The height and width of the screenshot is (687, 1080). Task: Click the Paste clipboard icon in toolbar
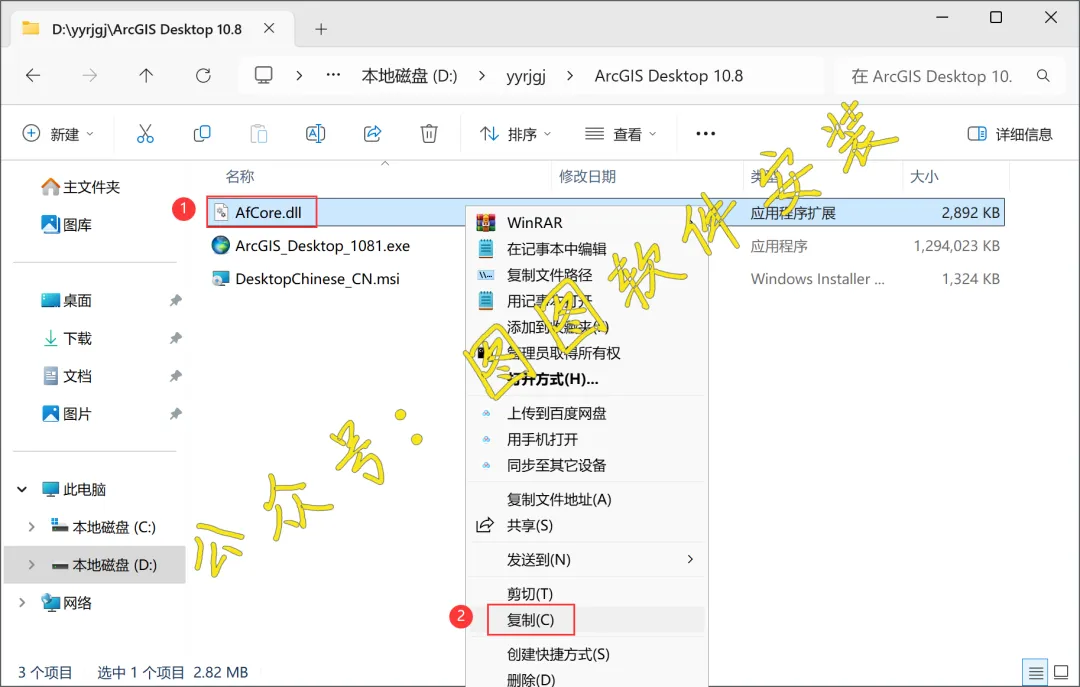(259, 134)
